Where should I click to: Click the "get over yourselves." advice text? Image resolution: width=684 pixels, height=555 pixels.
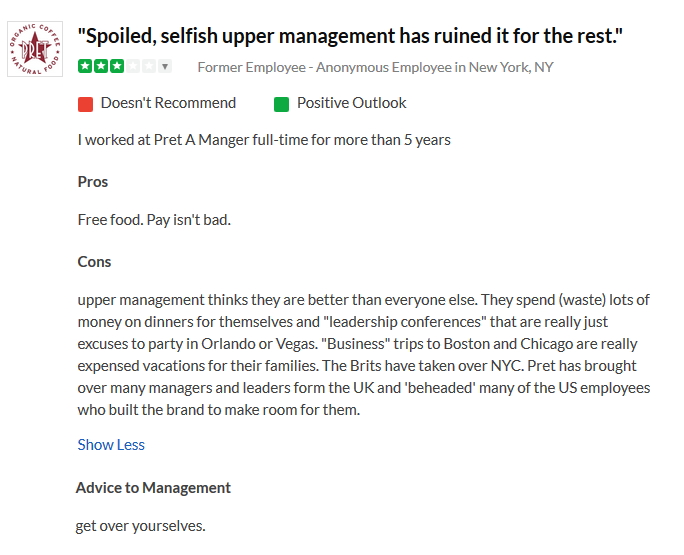pos(140,525)
